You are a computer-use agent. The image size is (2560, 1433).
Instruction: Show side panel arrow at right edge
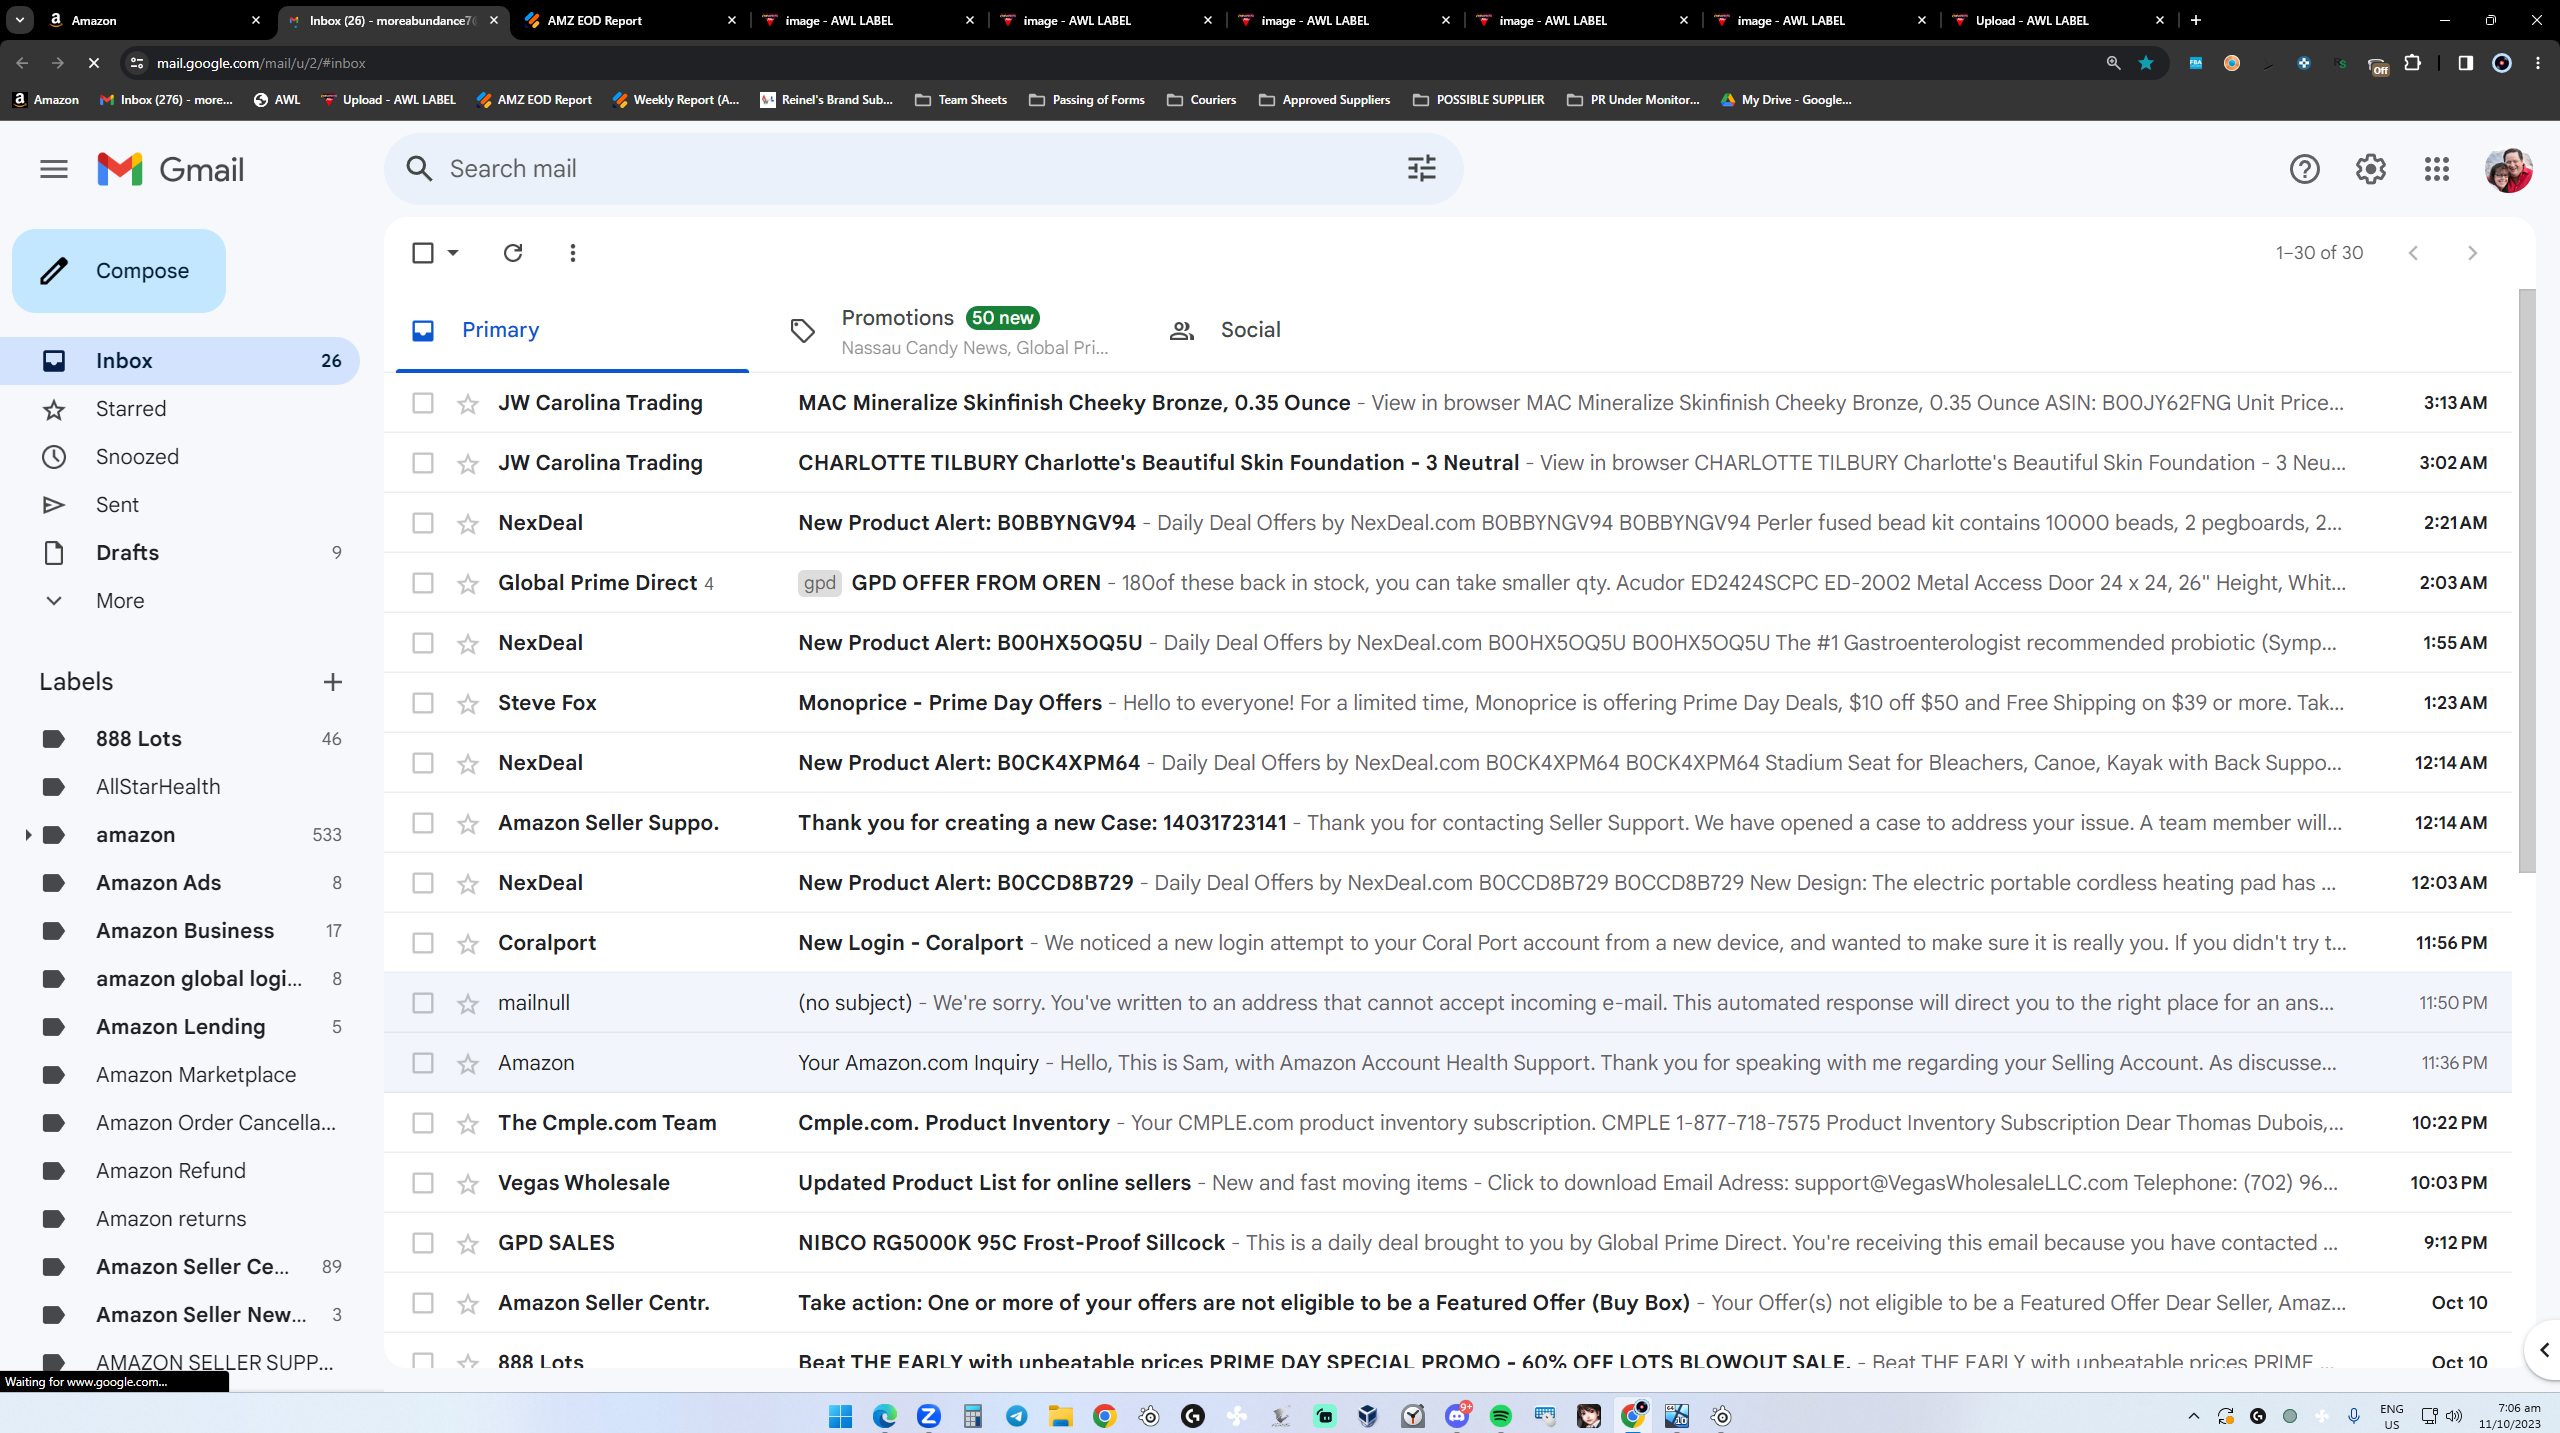2544,1350
